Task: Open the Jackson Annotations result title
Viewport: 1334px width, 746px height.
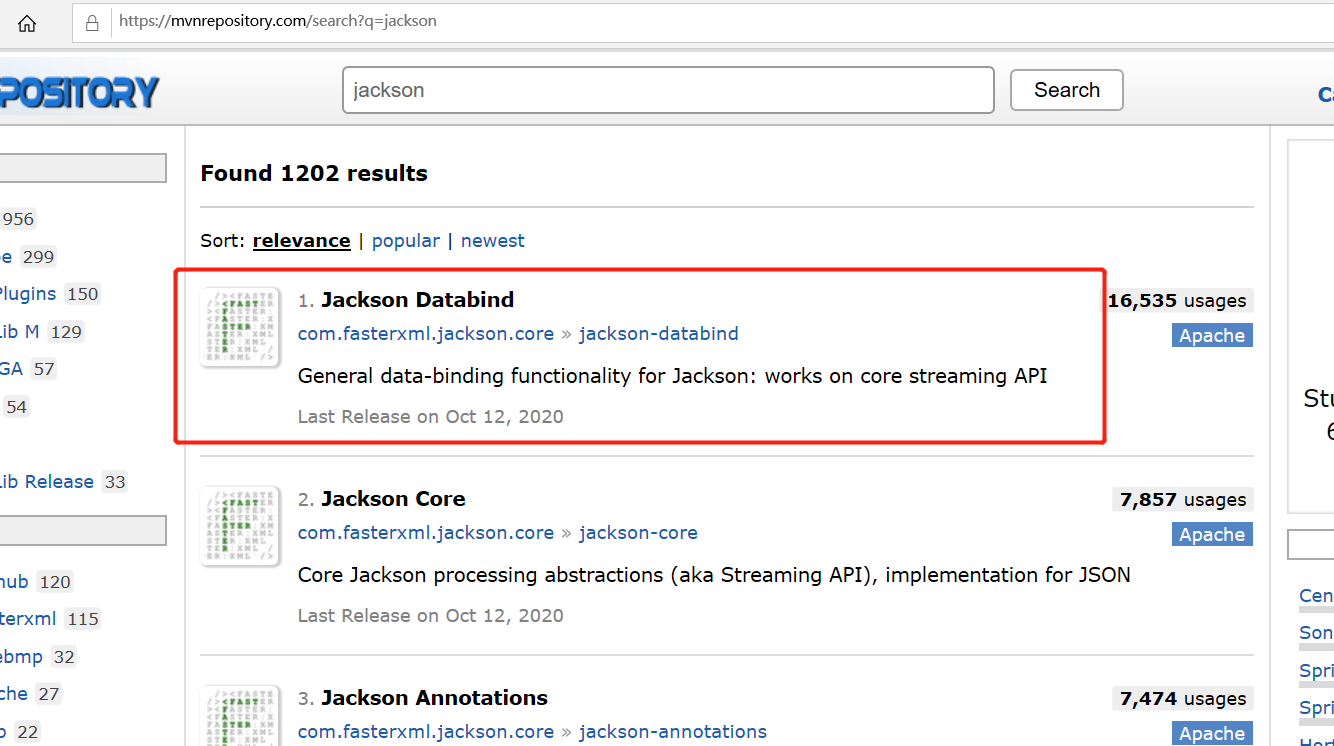Action: pyautogui.click(x=434, y=698)
